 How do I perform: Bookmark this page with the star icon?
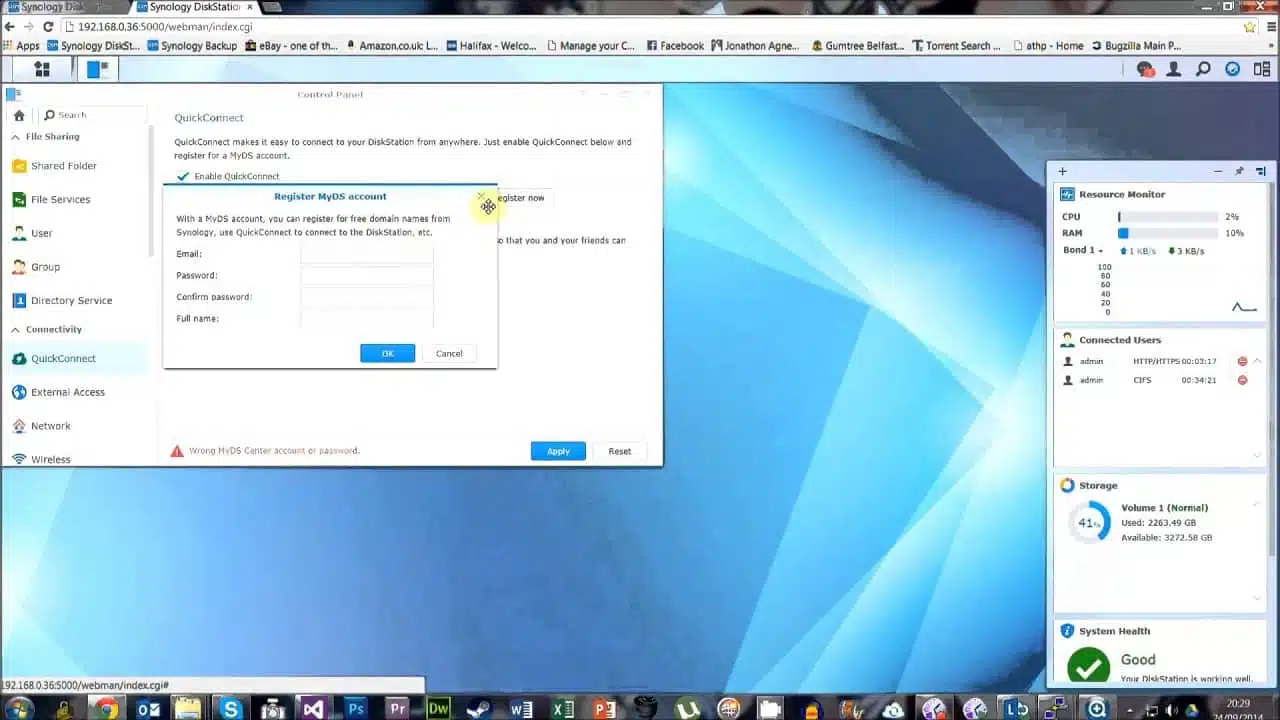(x=1249, y=27)
